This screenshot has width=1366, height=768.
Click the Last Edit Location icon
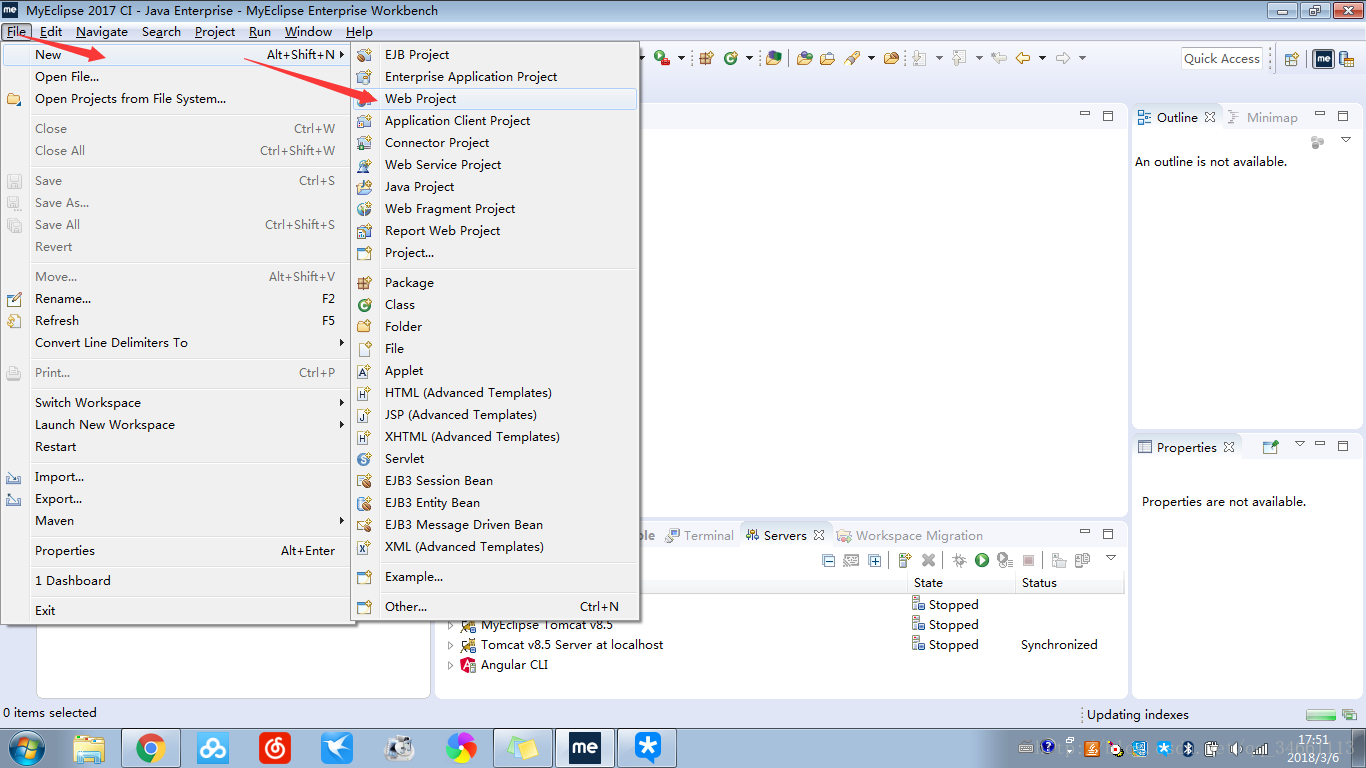click(x=998, y=58)
